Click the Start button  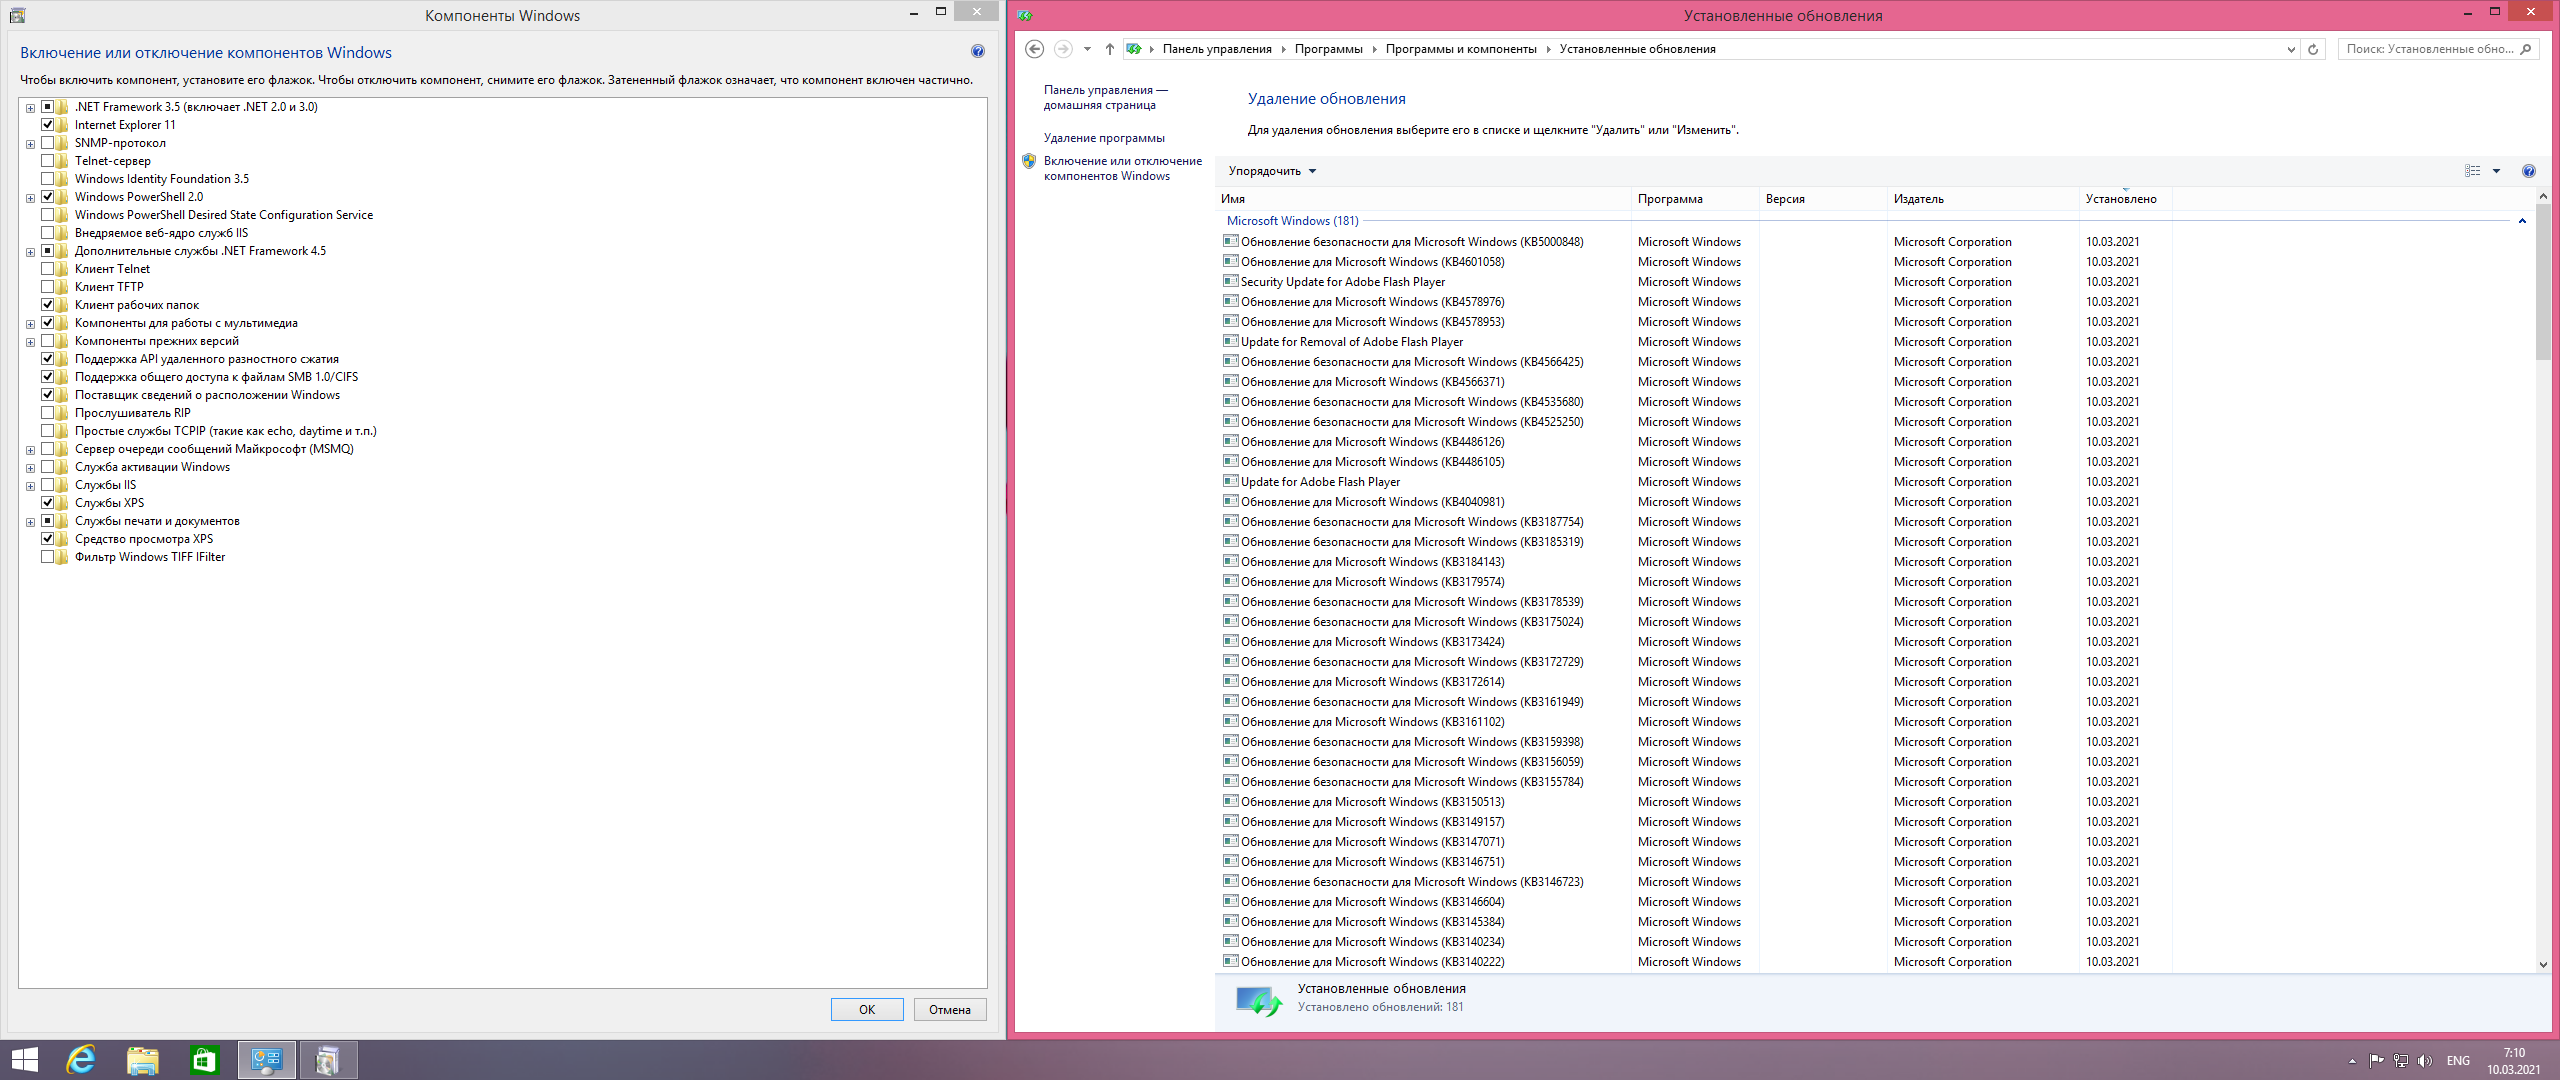24,1060
